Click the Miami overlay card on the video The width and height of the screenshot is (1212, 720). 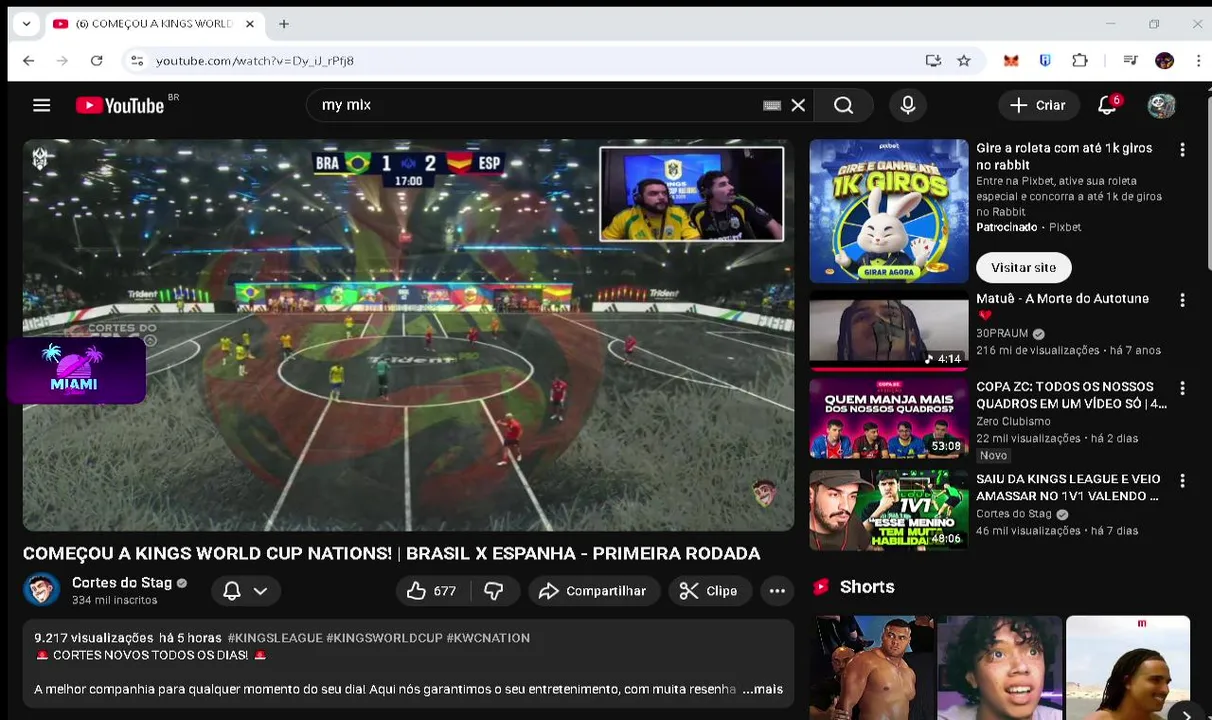point(75,371)
